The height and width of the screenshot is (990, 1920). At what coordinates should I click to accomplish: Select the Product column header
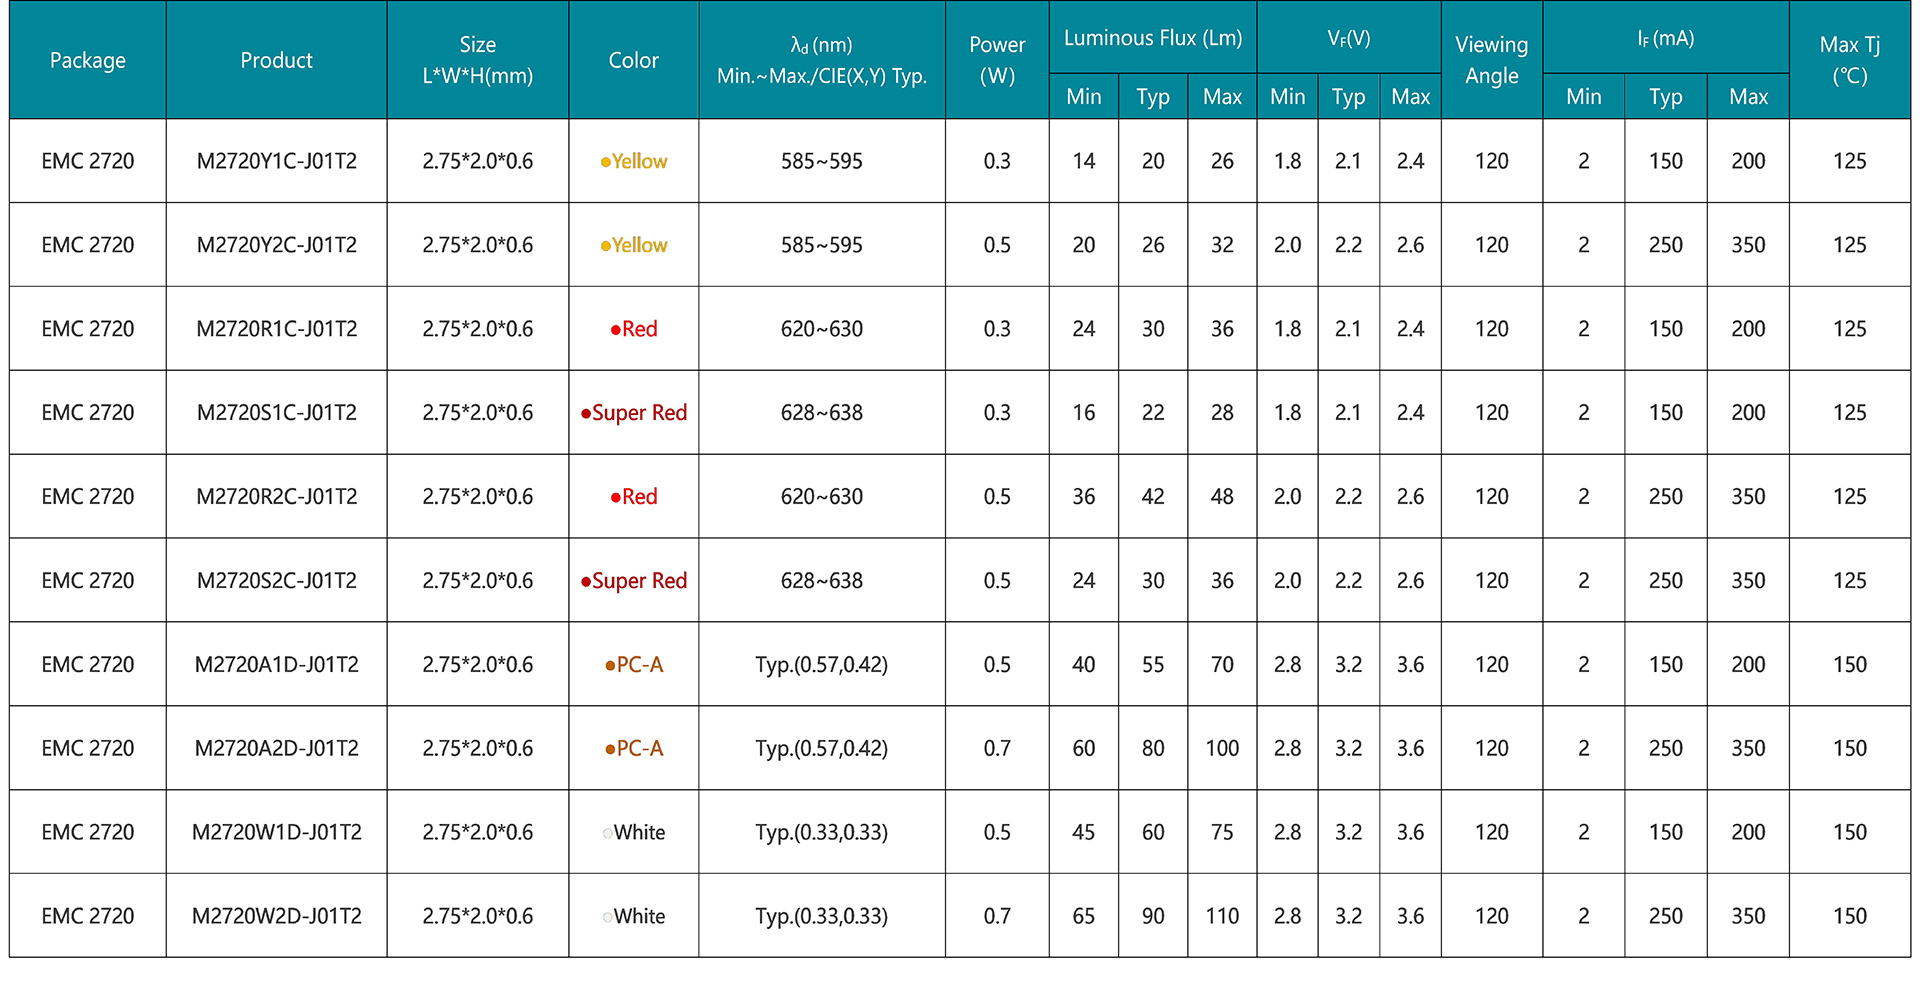point(276,60)
